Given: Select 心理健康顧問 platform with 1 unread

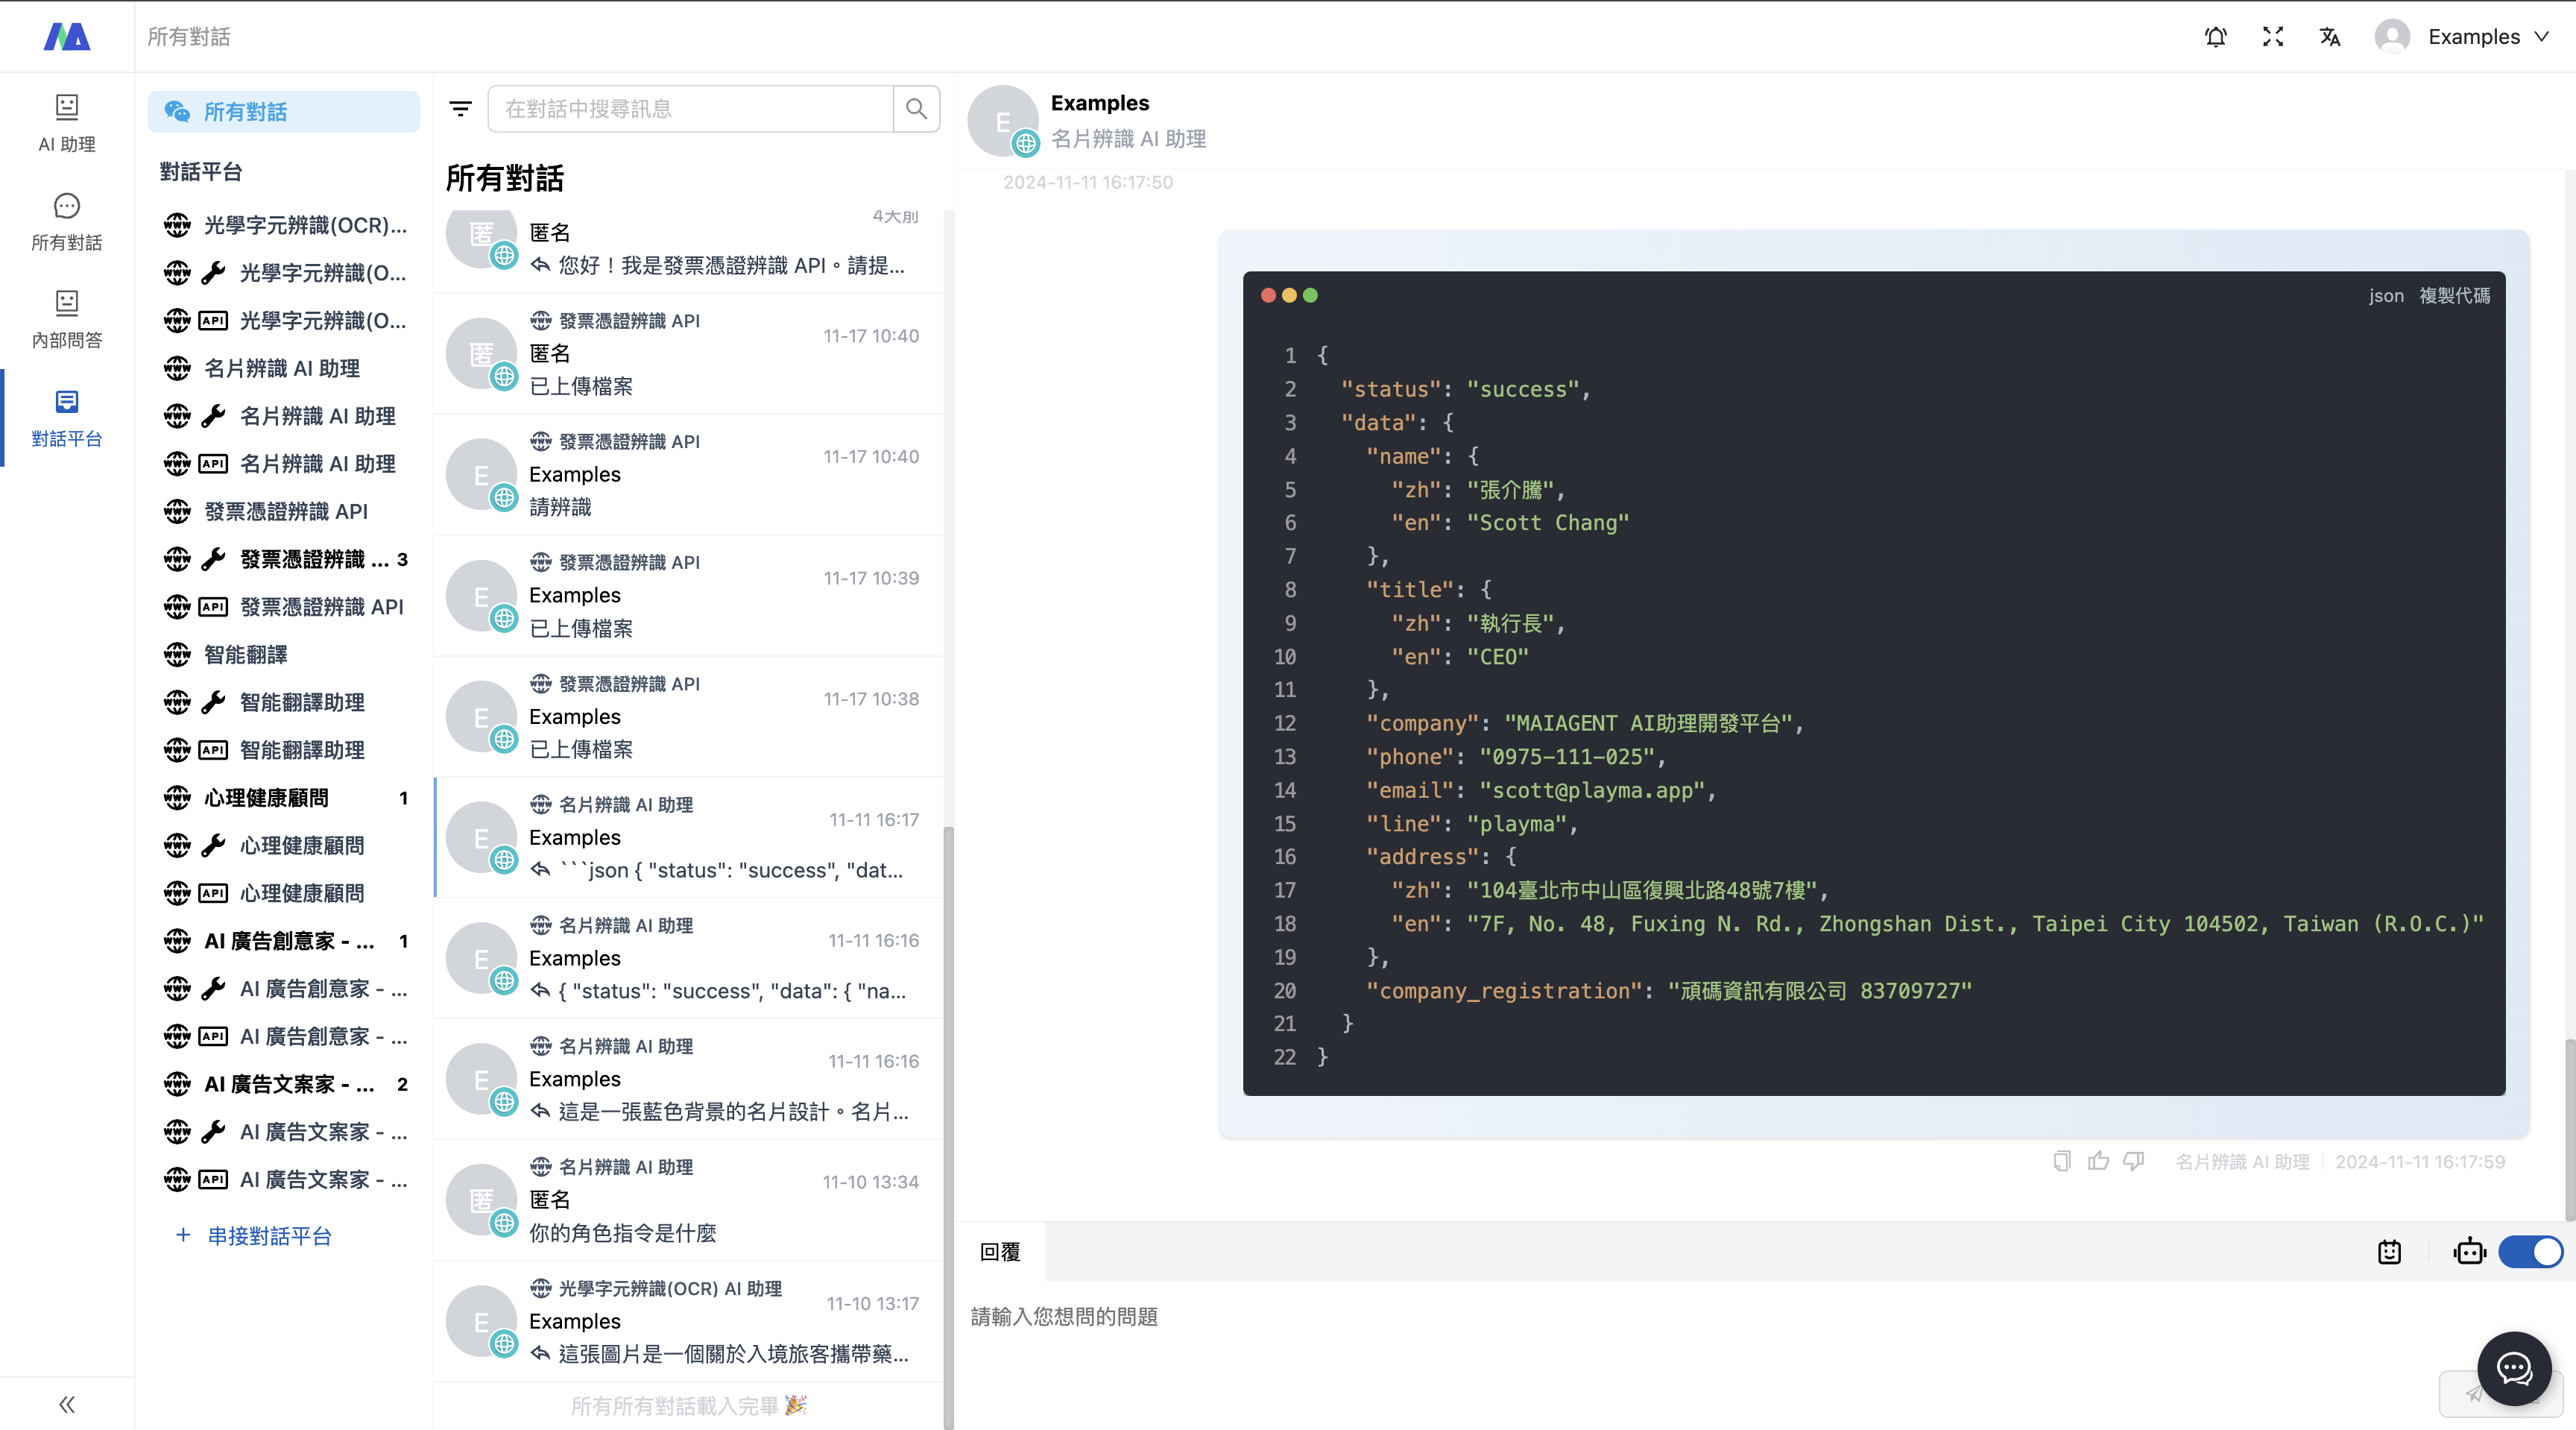Looking at the screenshot, I should (x=267, y=798).
